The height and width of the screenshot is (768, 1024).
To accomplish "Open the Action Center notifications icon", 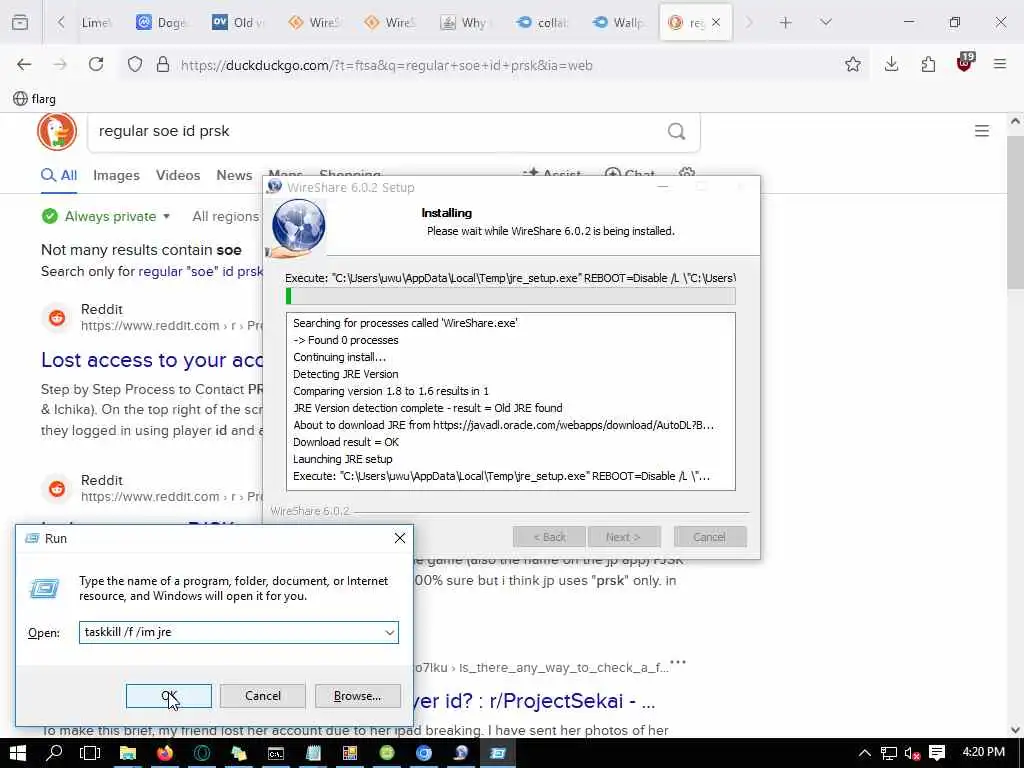I will (937, 753).
